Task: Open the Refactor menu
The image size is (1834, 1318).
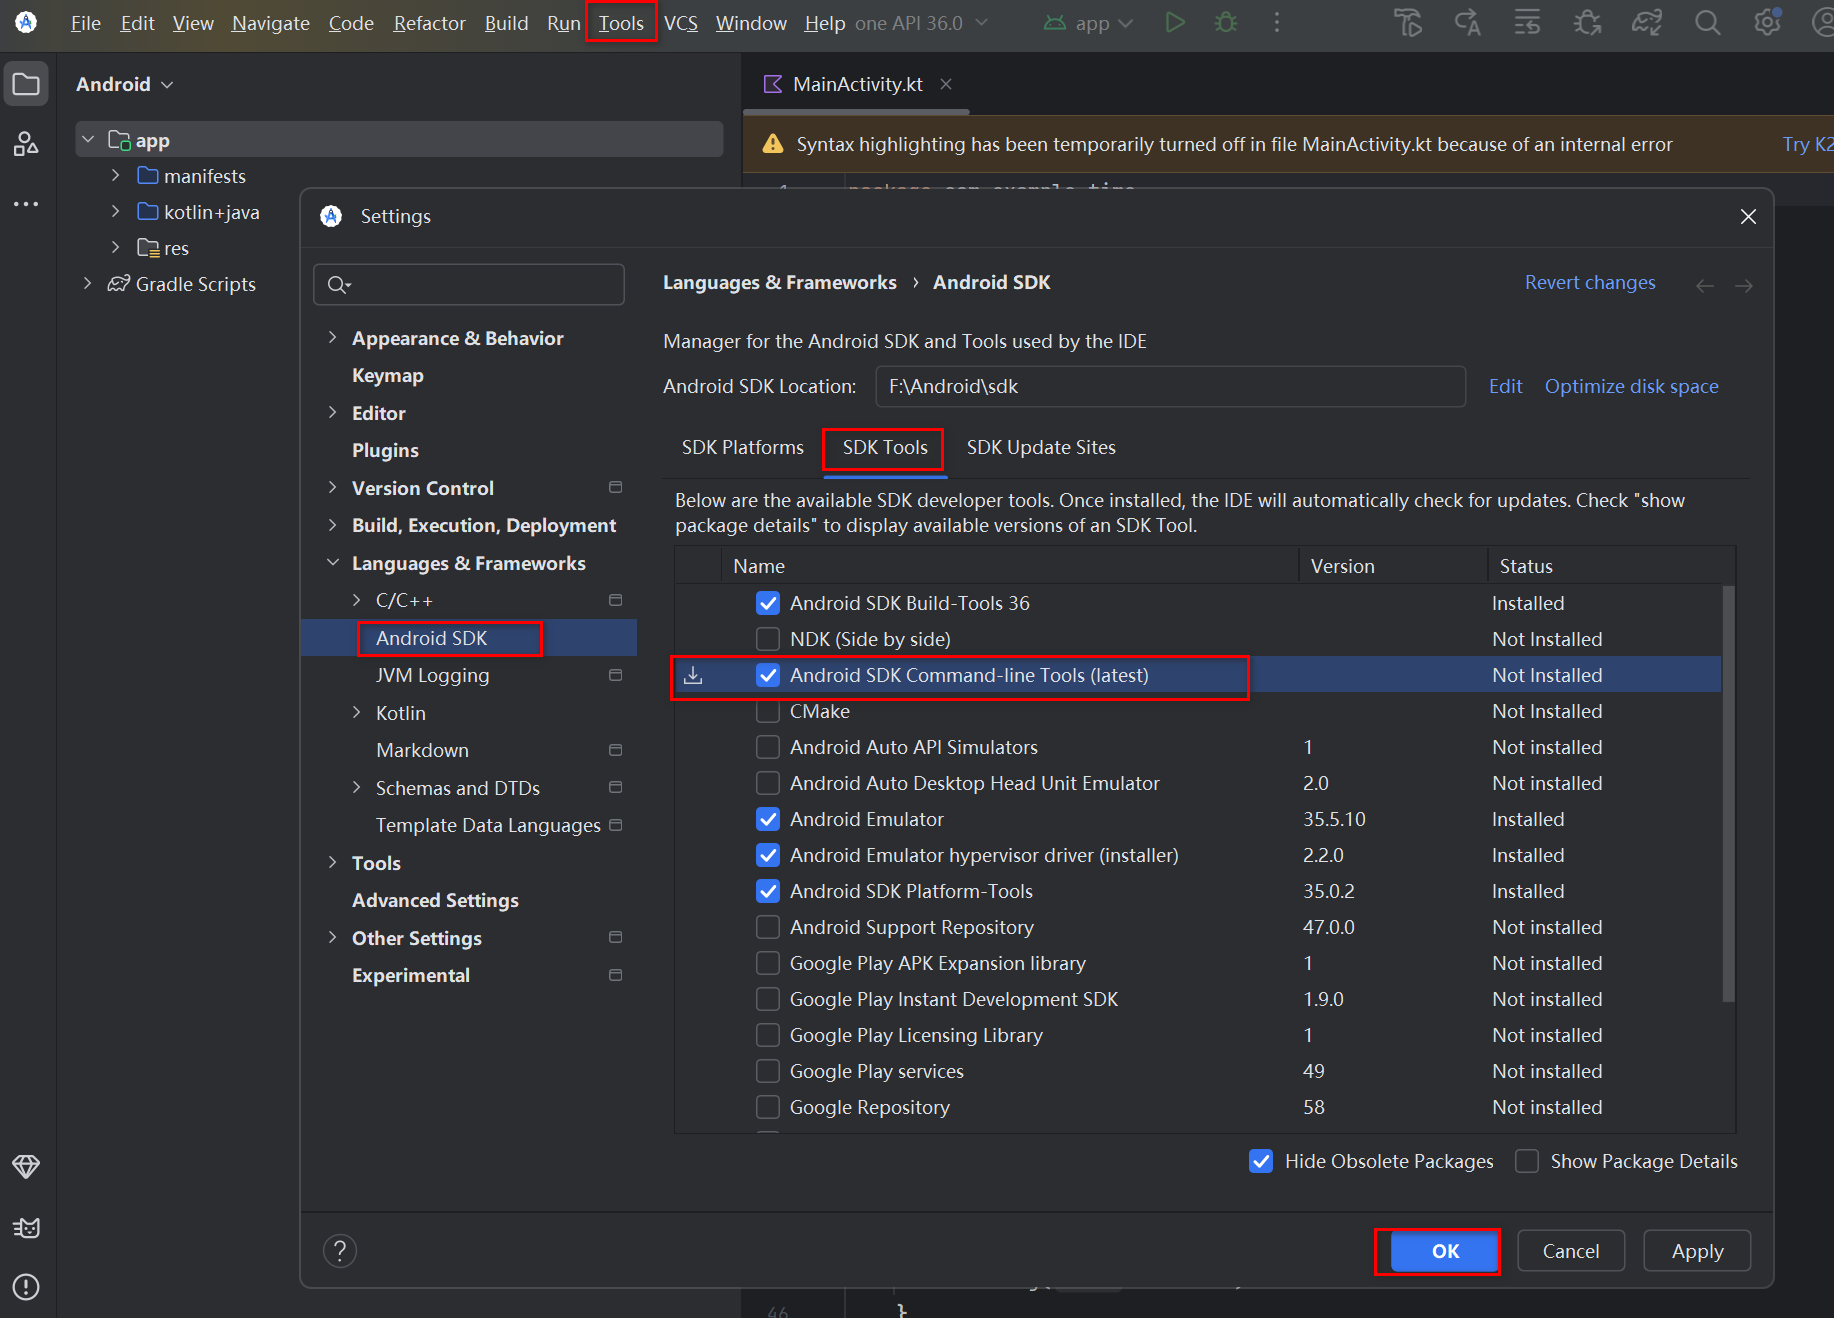Action: 428,22
